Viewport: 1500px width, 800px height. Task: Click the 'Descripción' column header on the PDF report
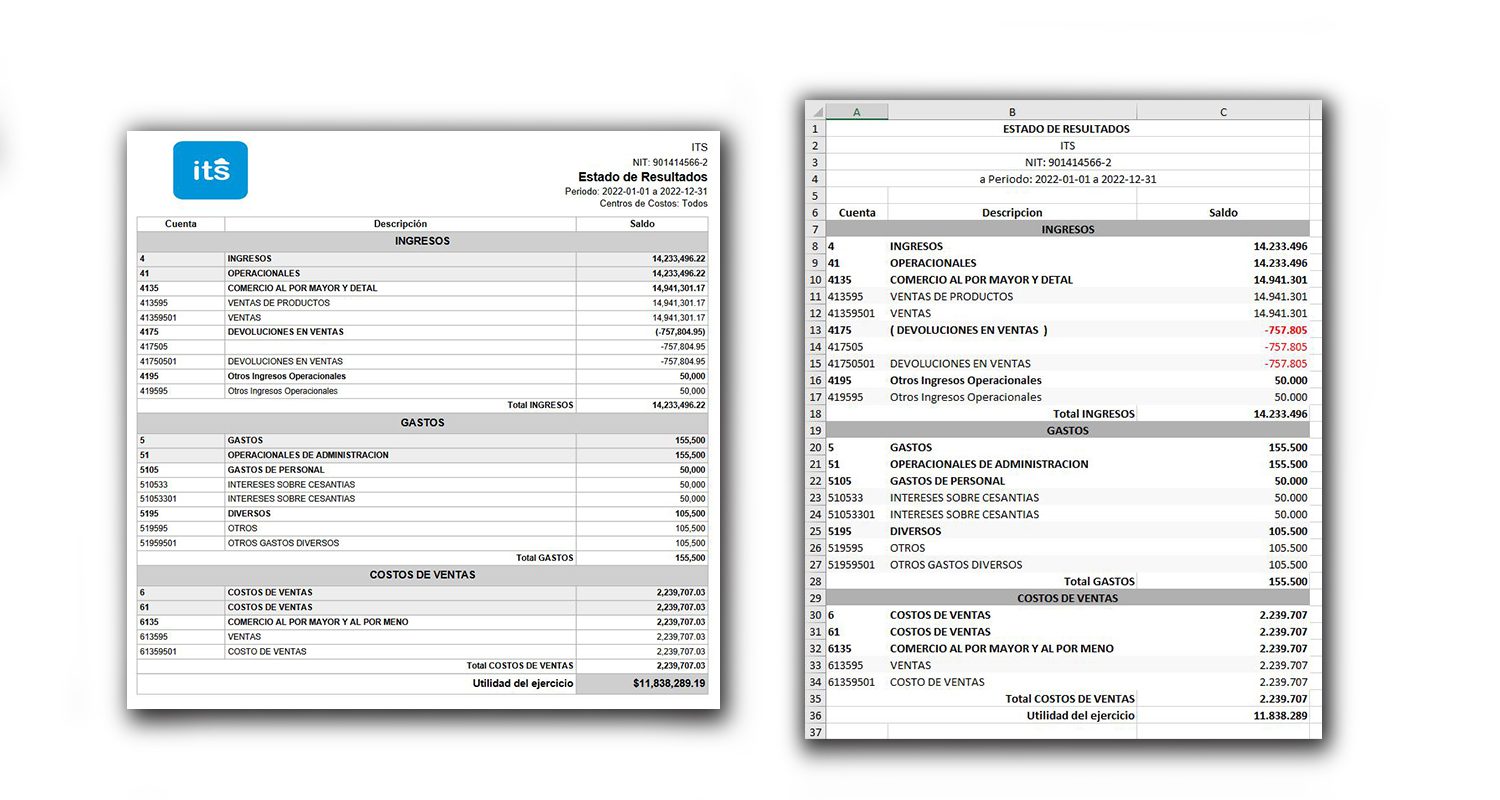400,224
